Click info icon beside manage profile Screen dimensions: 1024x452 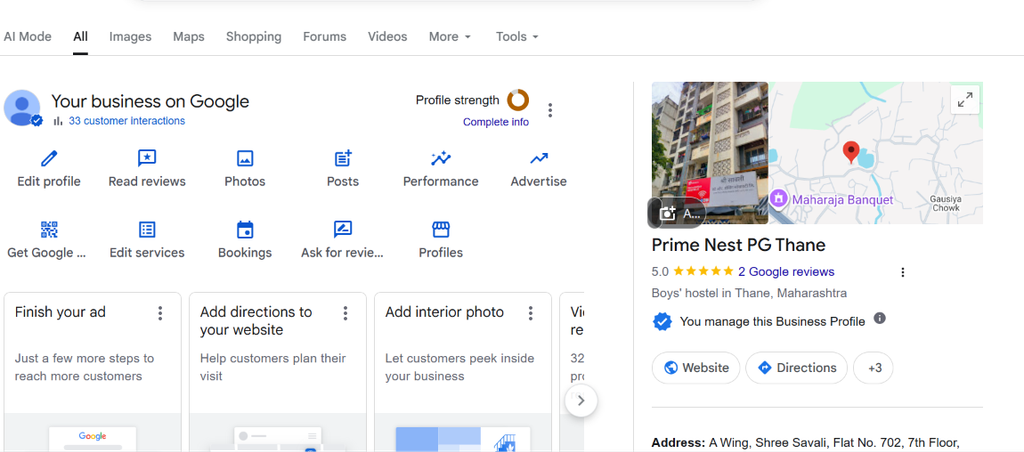(x=880, y=318)
